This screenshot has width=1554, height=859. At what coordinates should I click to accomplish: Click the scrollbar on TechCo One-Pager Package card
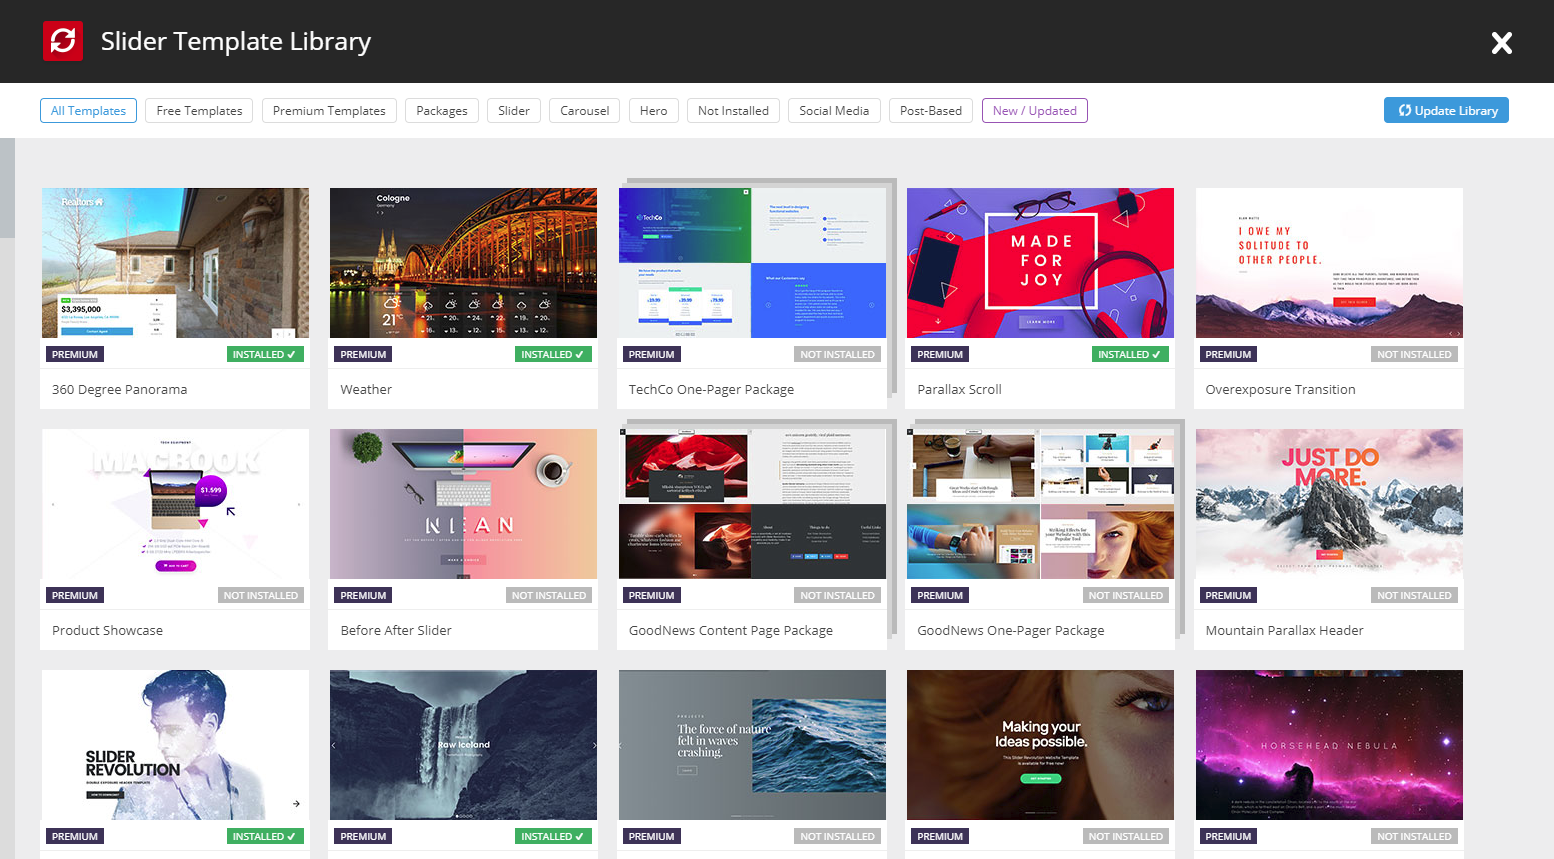pos(893,290)
